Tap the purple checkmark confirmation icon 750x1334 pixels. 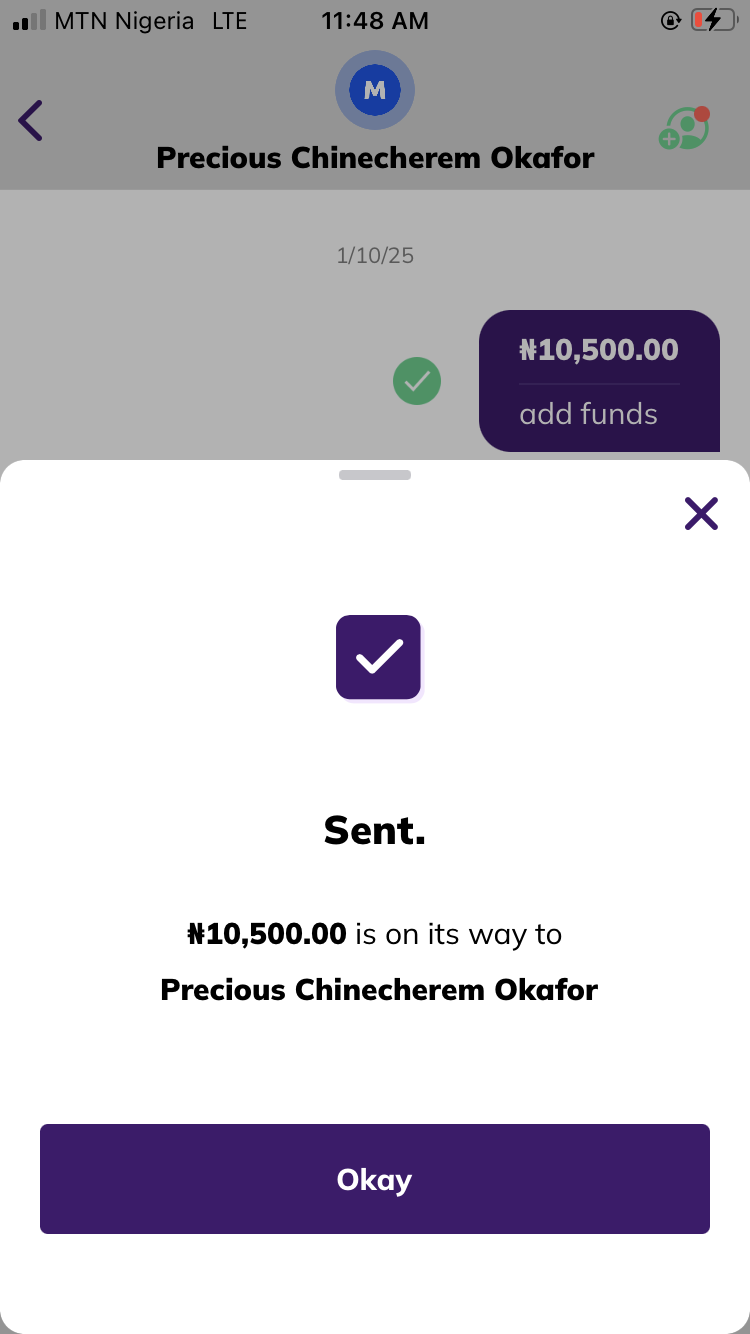378,657
